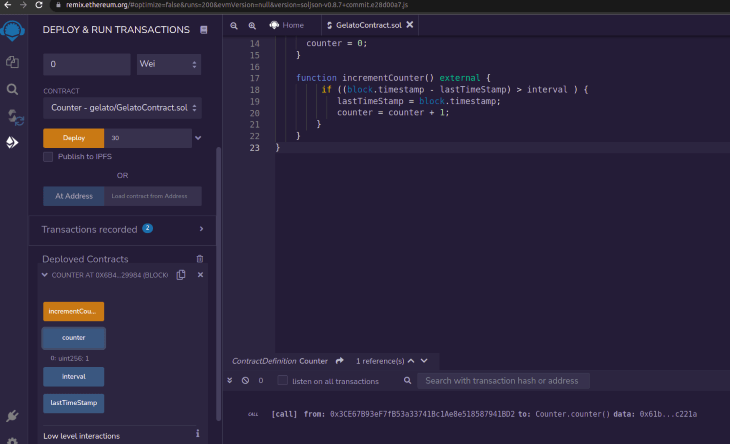Click the browser back arrow

[7, 5]
